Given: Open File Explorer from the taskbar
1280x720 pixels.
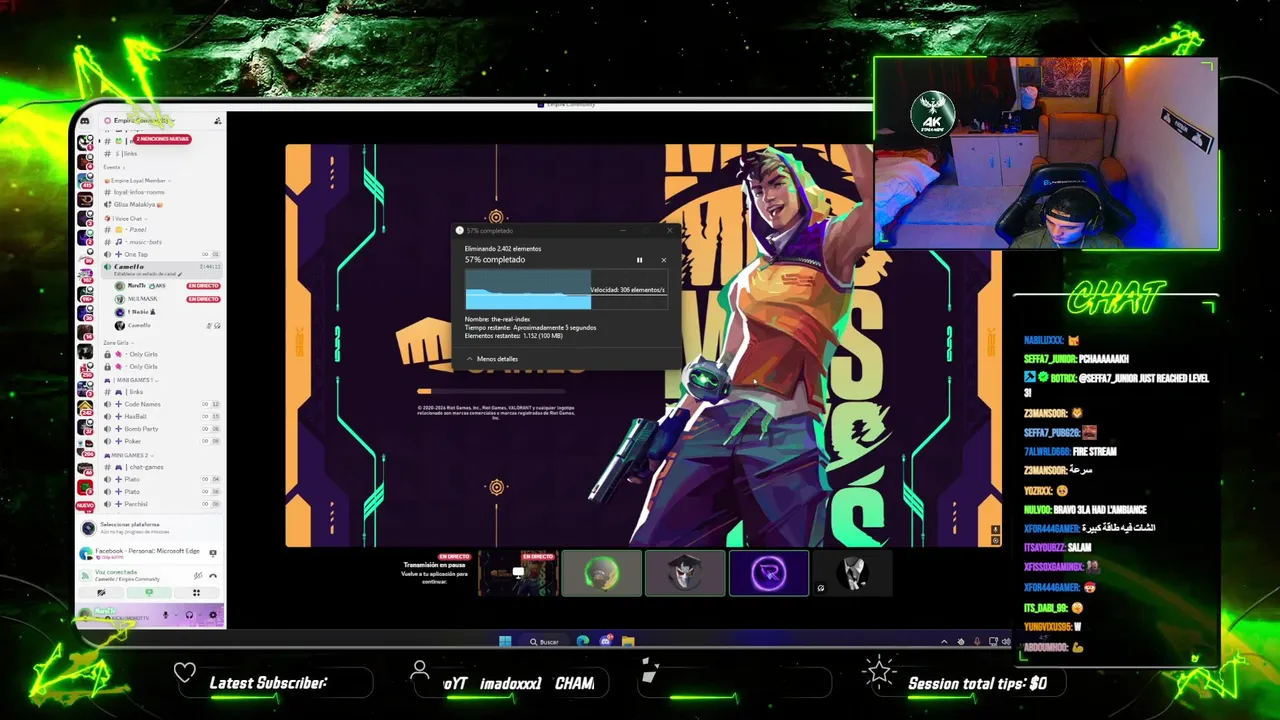Looking at the screenshot, I should [628, 641].
